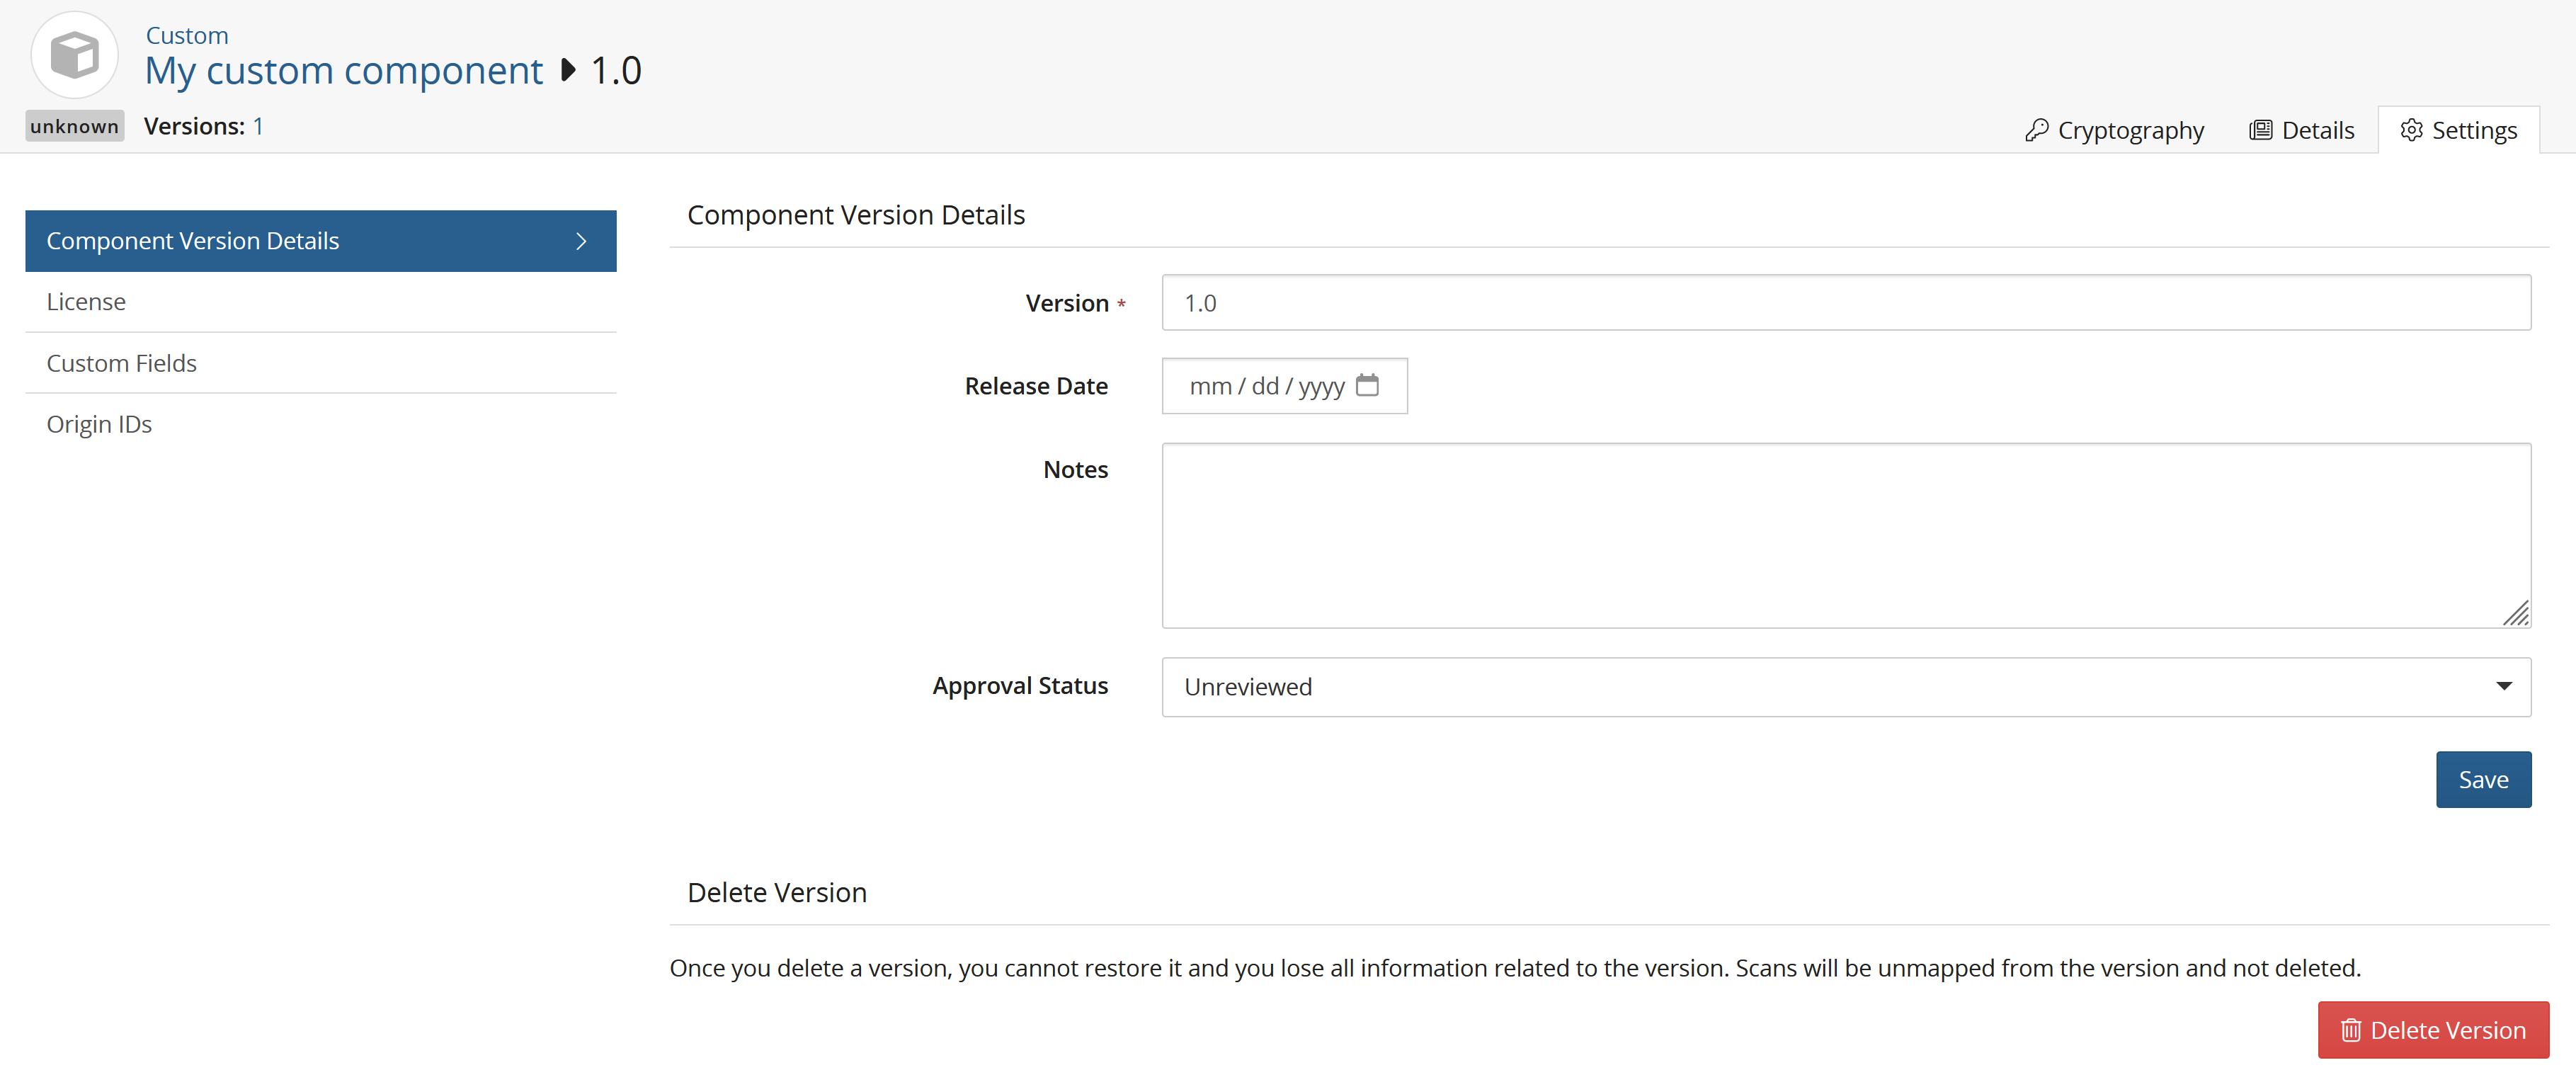Open the License sidebar section
Image resolution: width=2576 pixels, height=1070 pixels.
click(87, 301)
